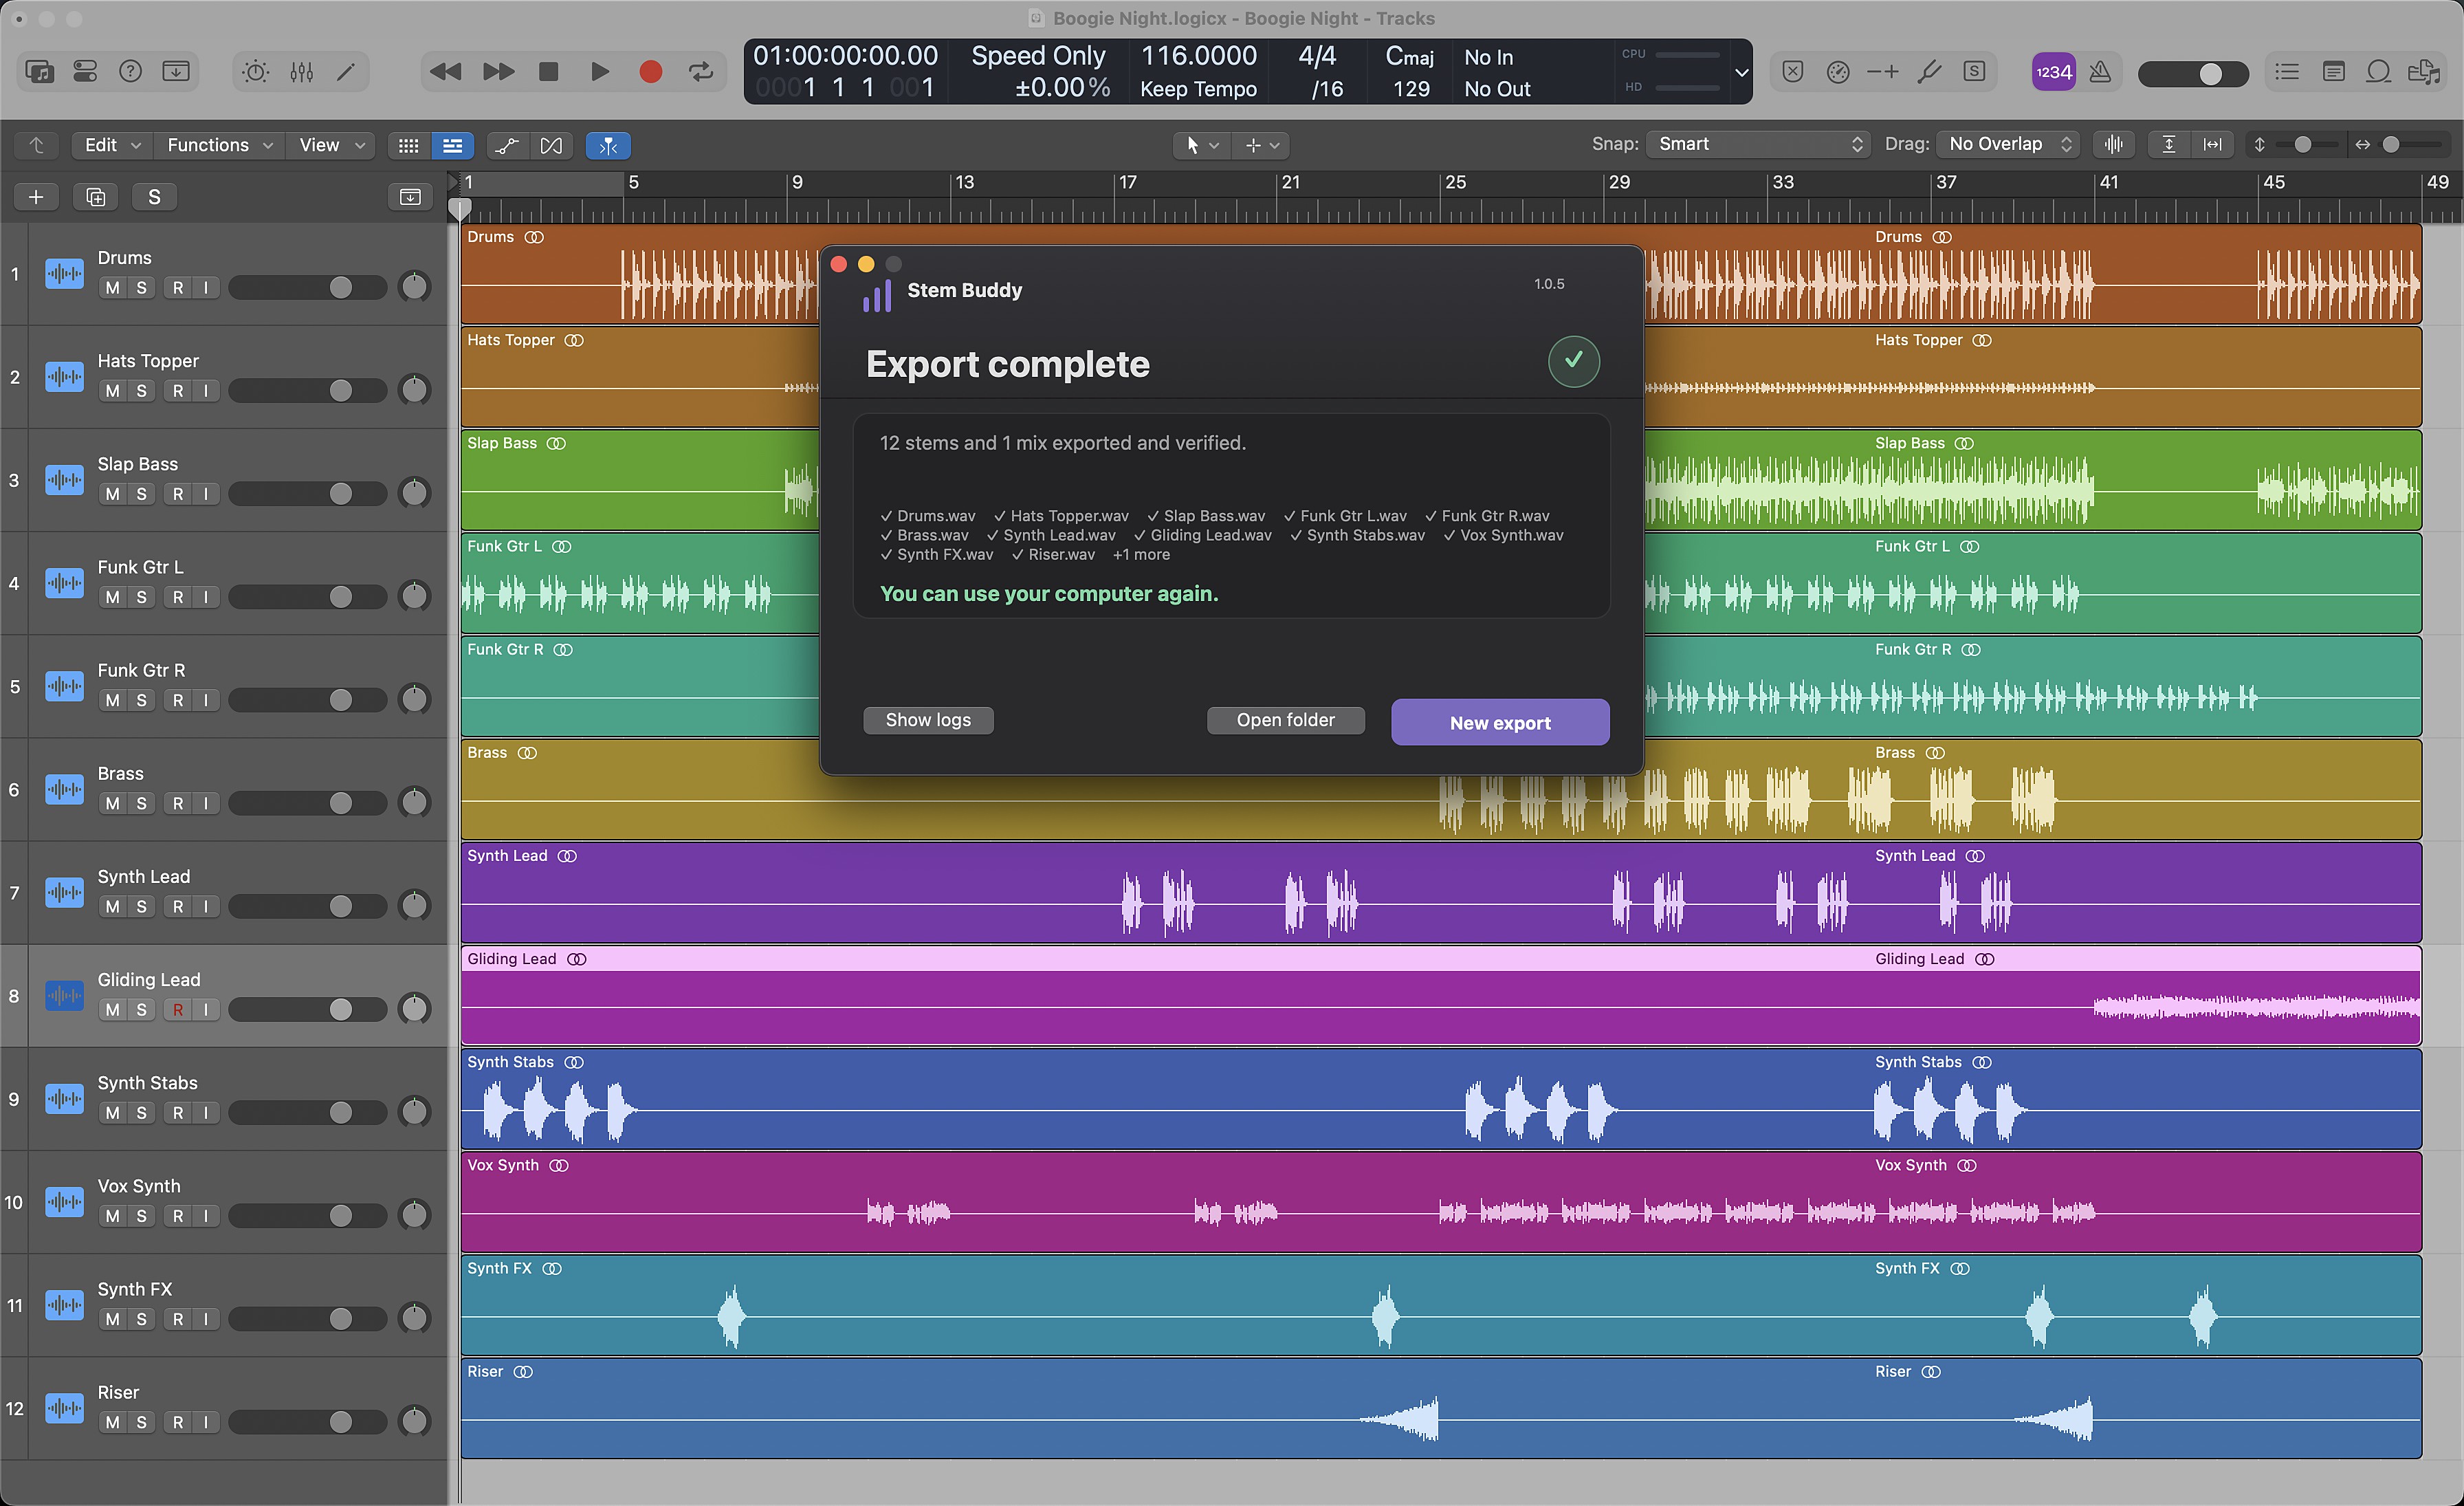Open the Drag No Overlap dropdown

point(2008,144)
